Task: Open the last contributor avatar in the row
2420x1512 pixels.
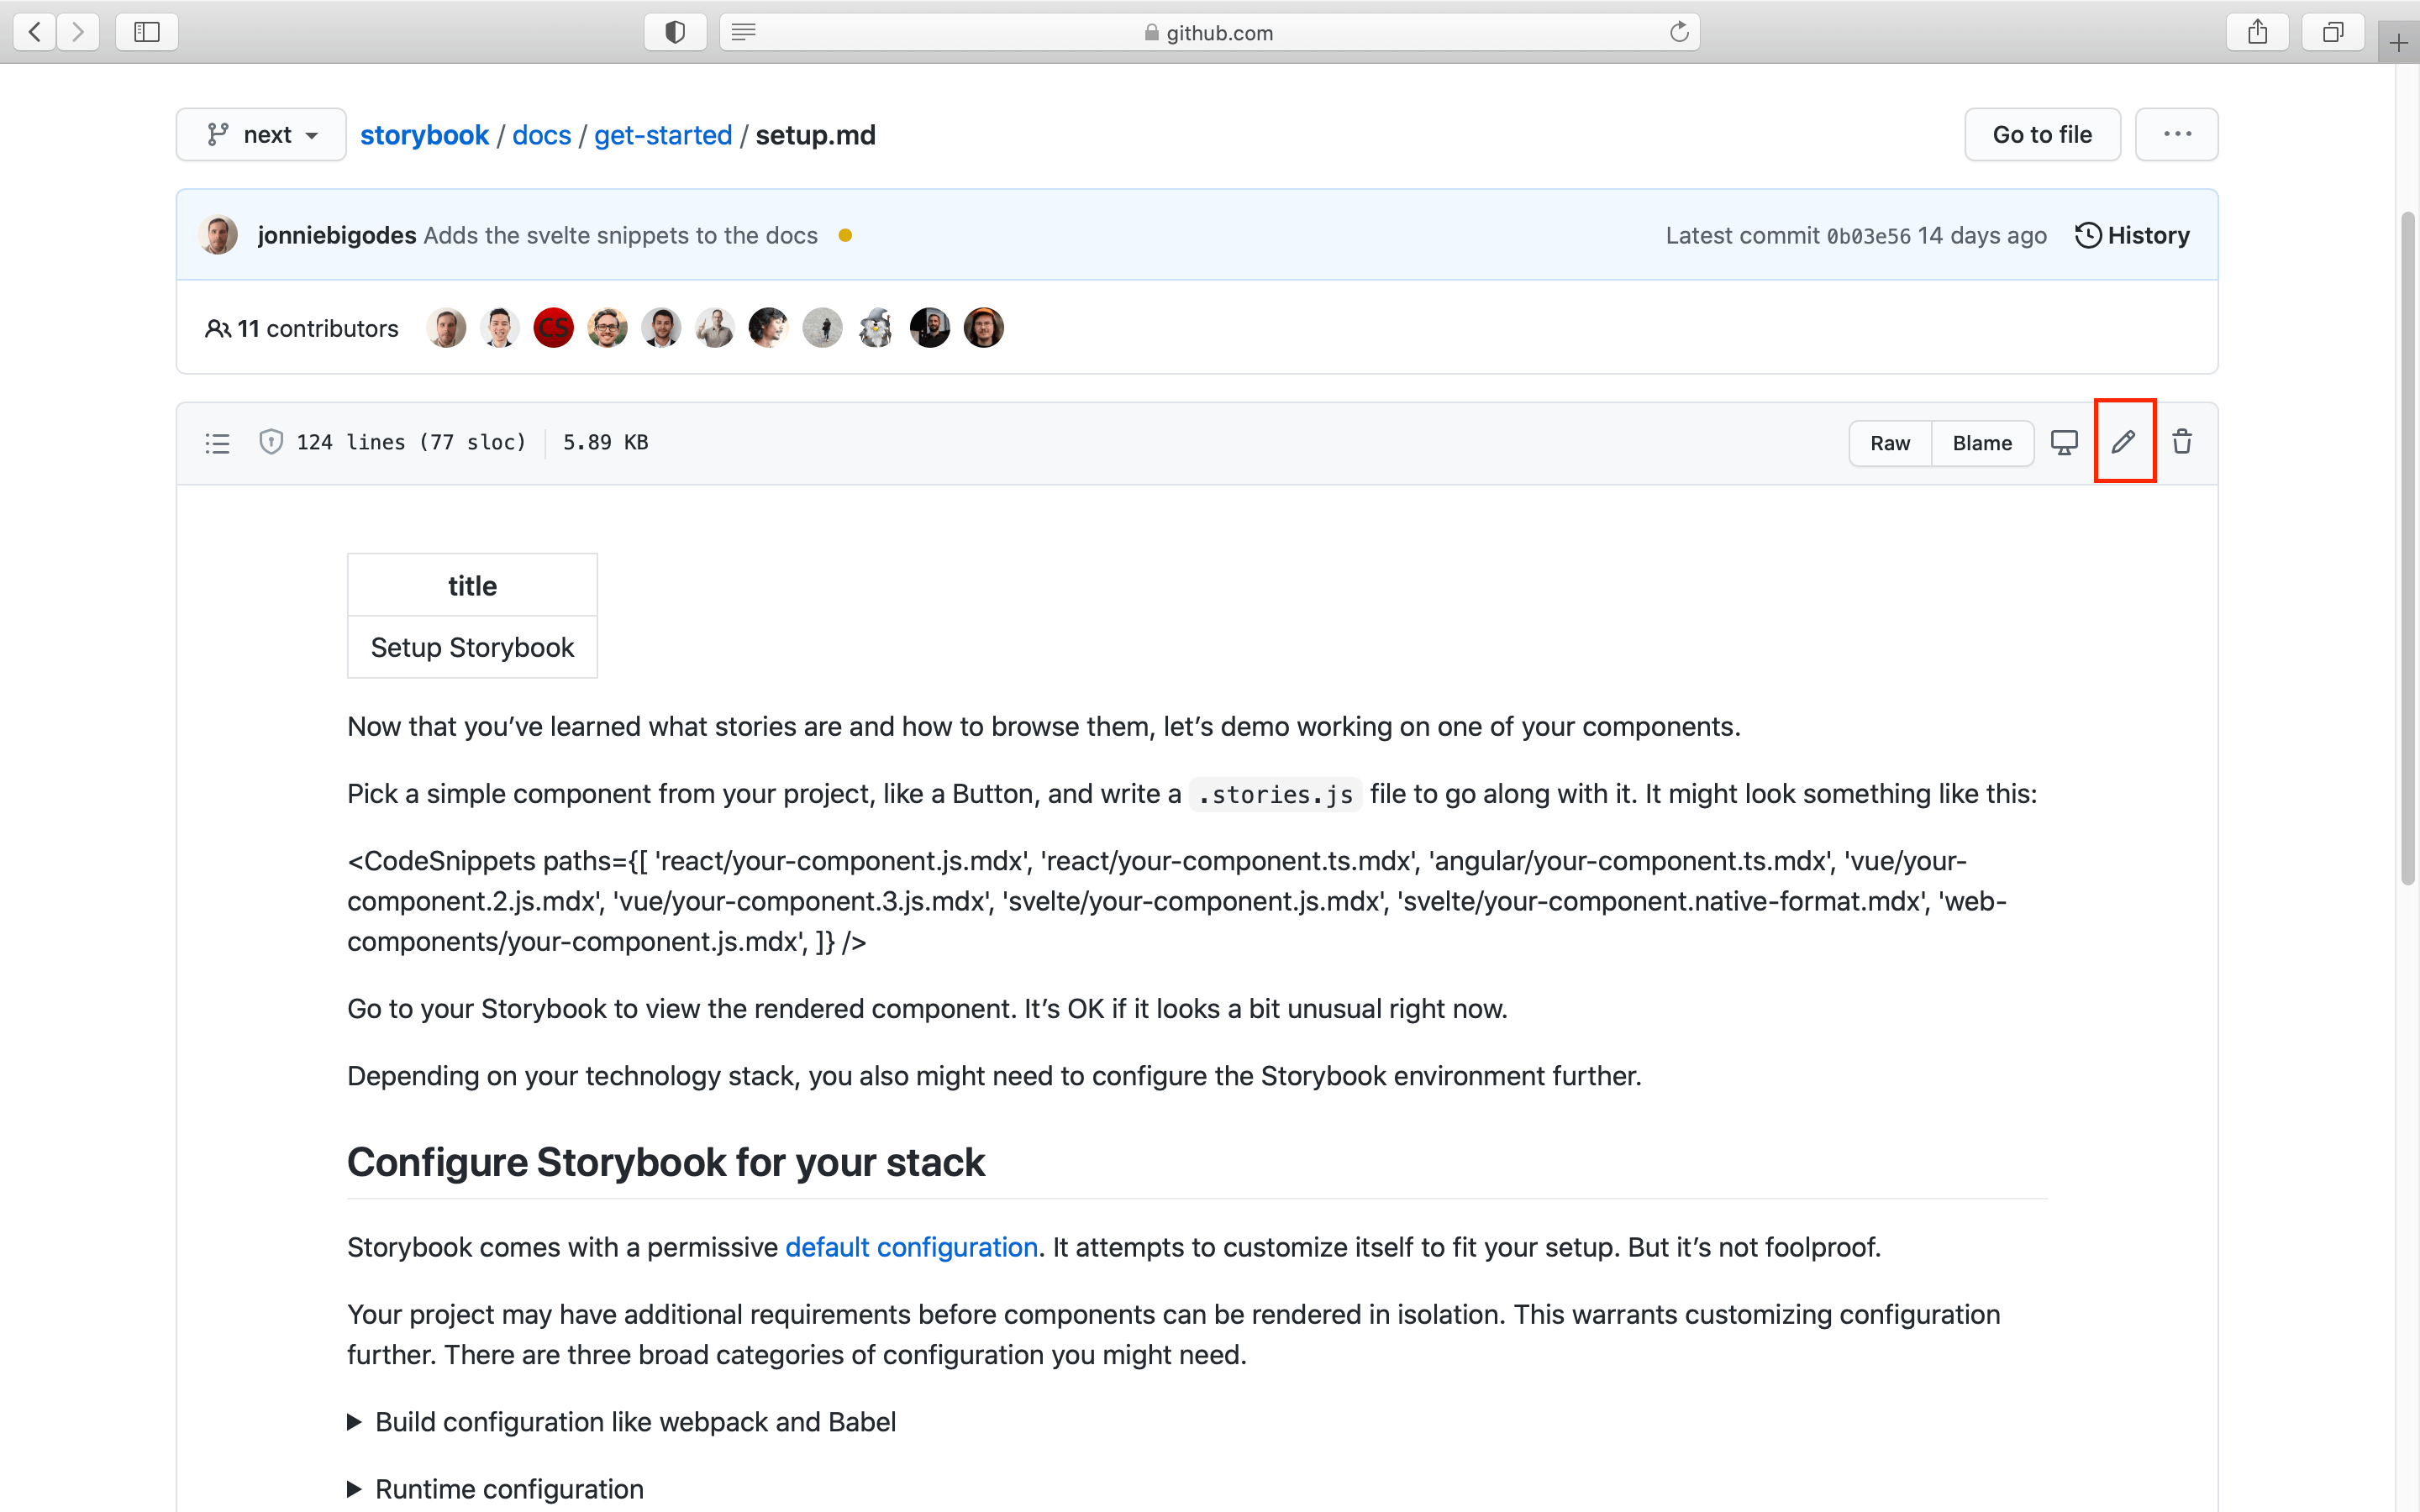Action: click(x=983, y=328)
